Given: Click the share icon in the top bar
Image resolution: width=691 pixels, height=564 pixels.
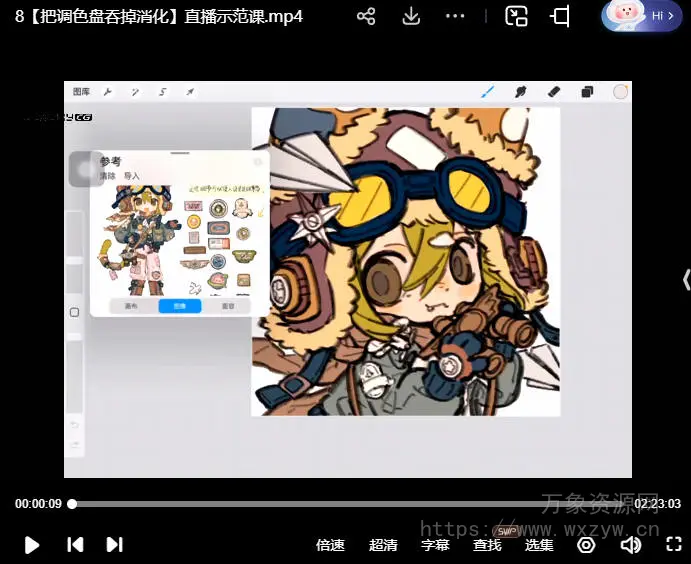Looking at the screenshot, I should pos(366,16).
